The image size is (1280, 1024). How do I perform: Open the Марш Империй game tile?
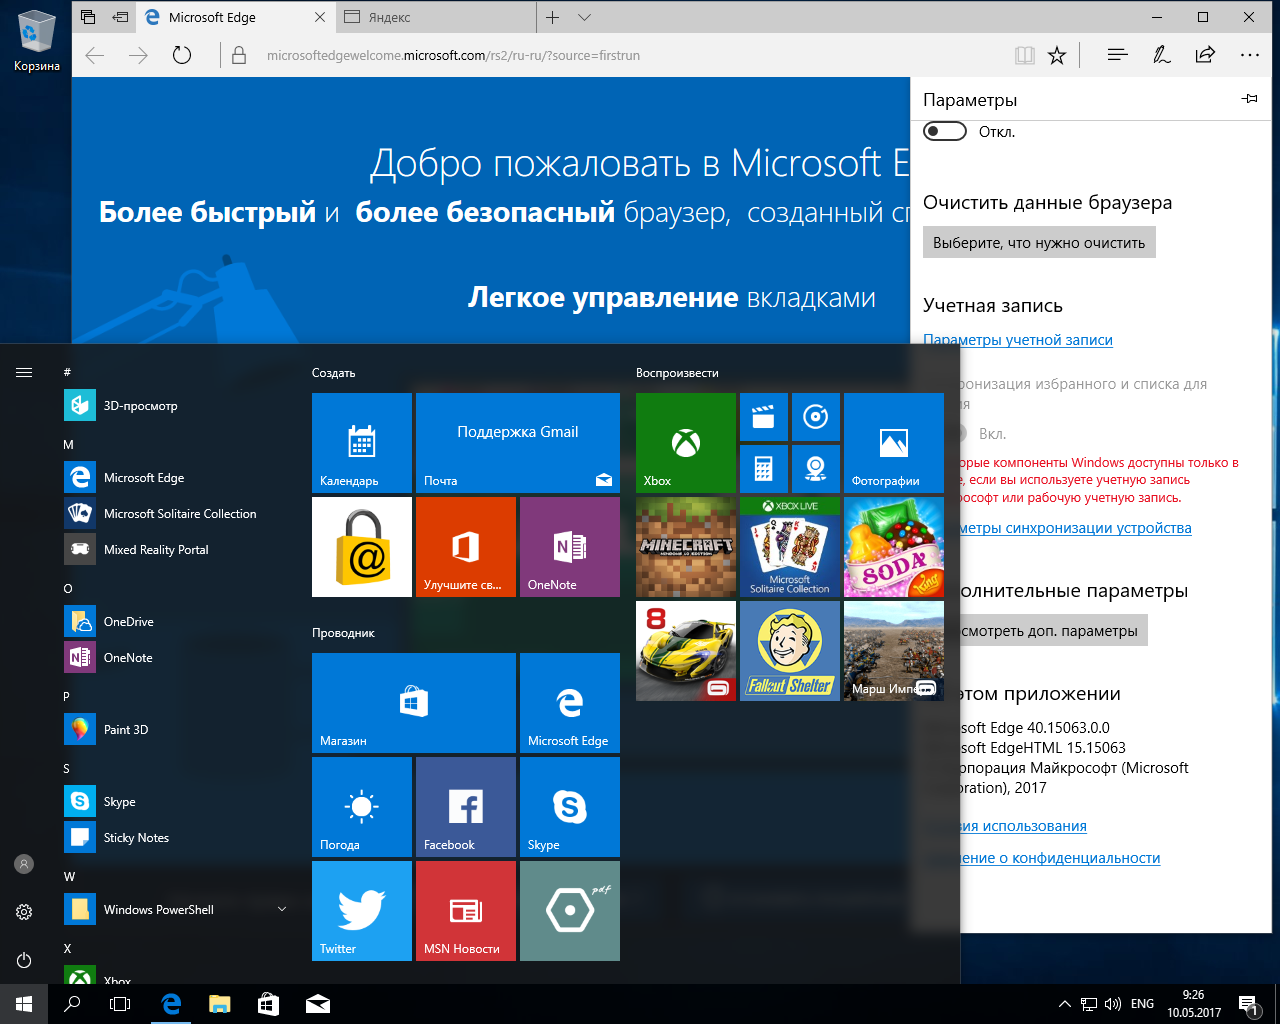[x=894, y=651]
